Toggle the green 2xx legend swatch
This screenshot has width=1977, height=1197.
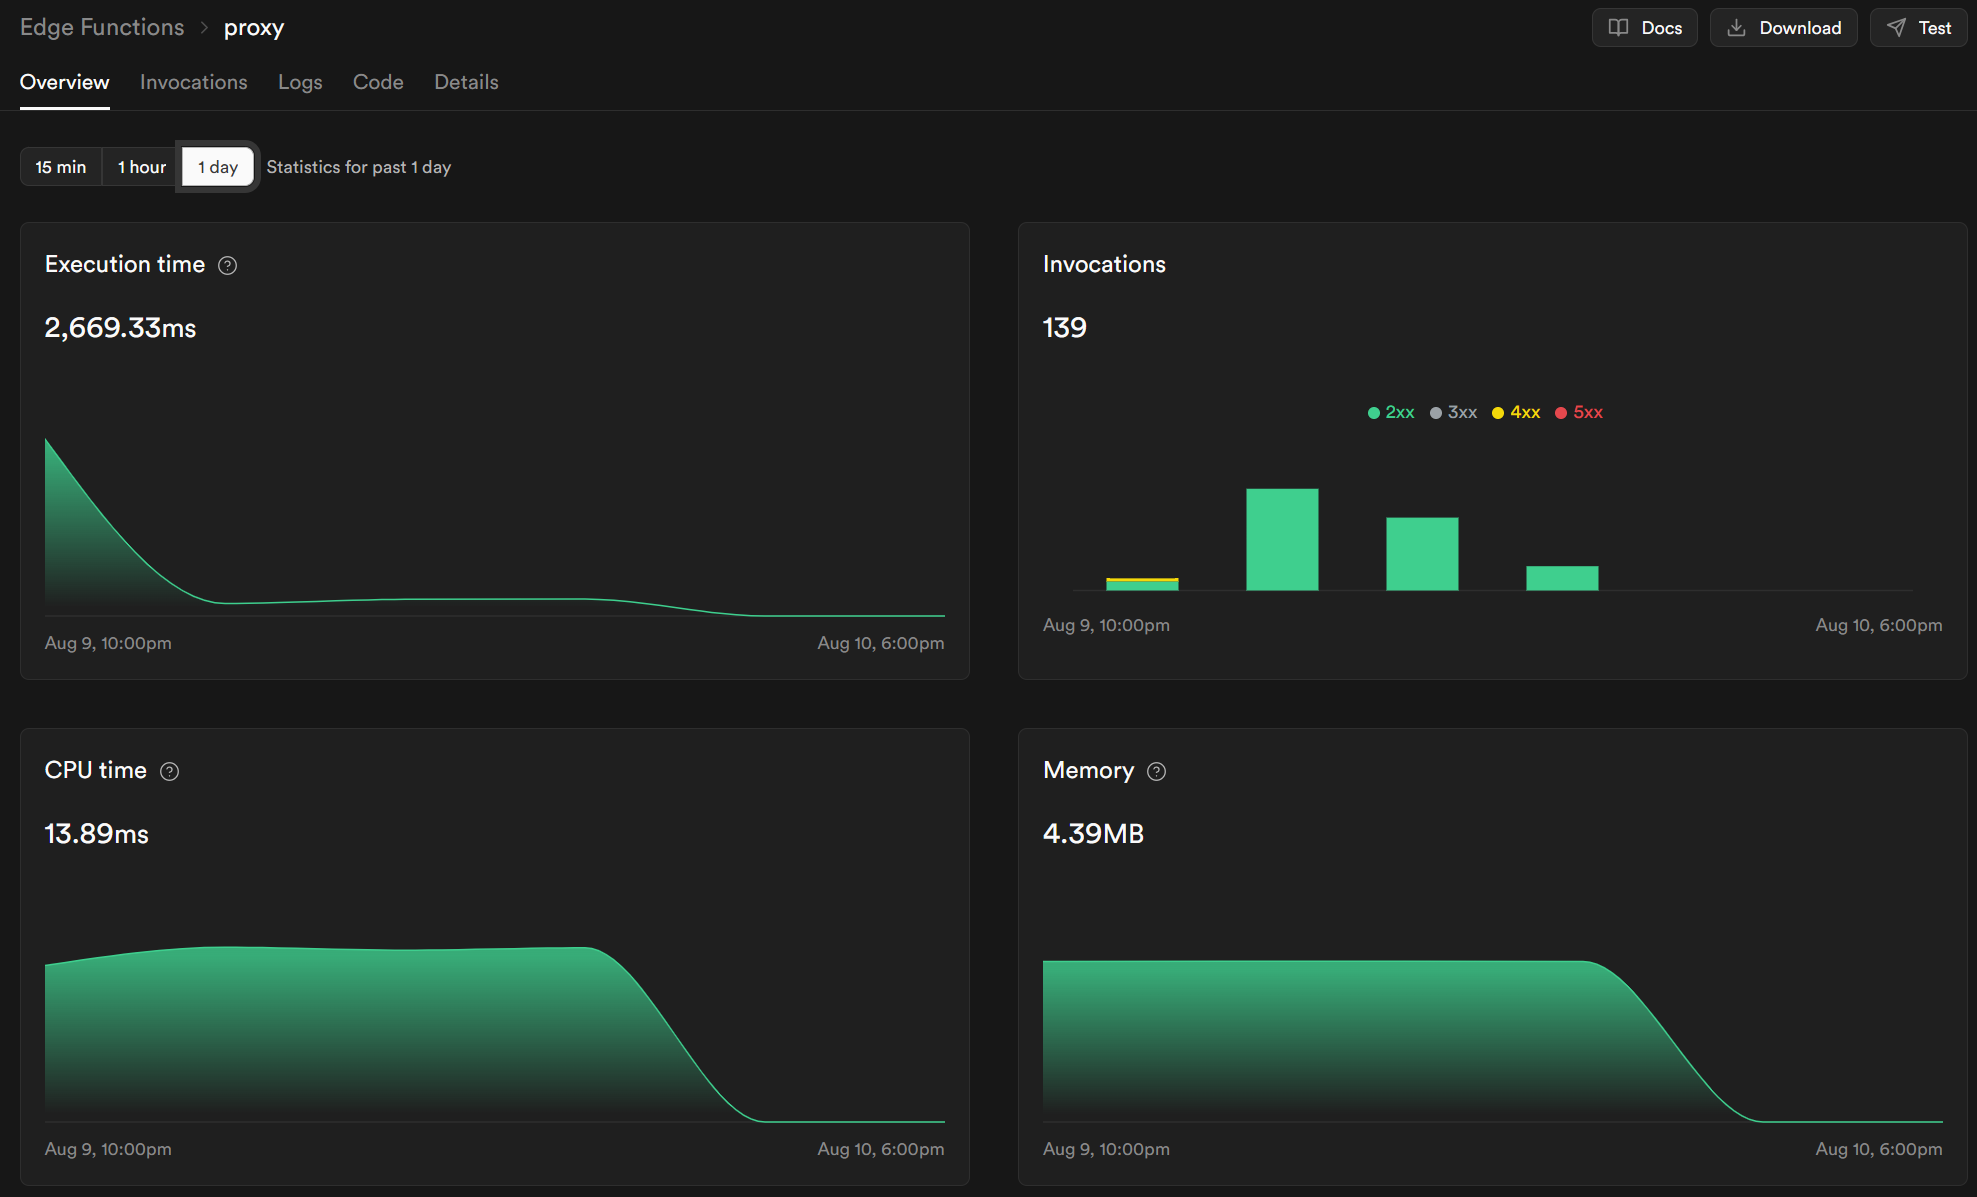point(1374,413)
